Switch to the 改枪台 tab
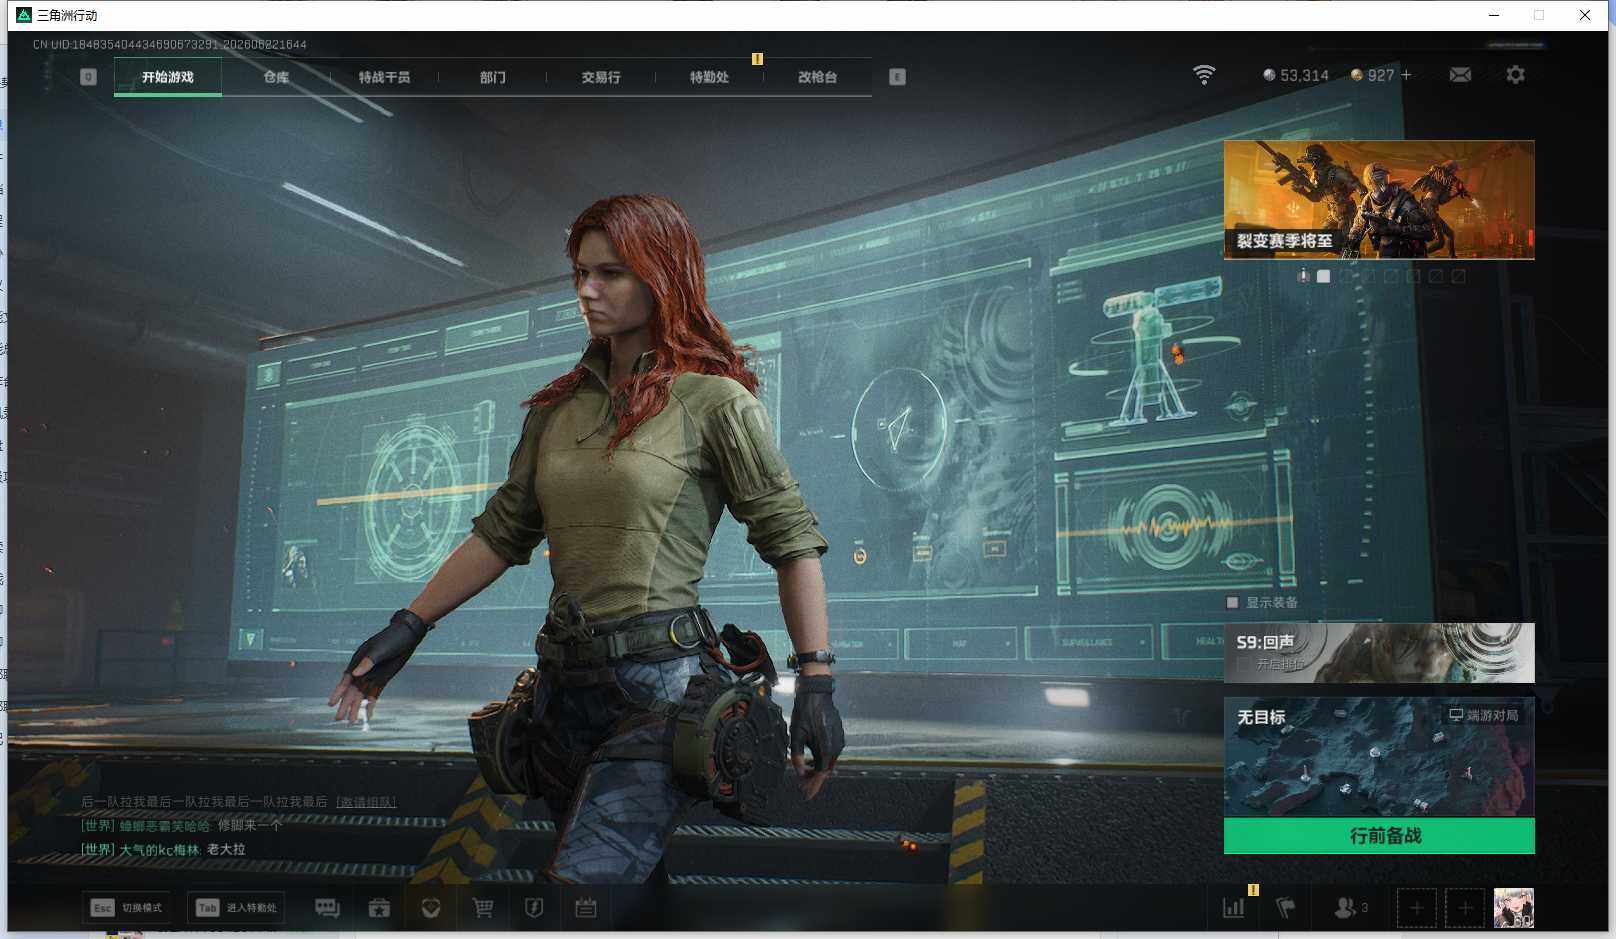The image size is (1616, 939). (x=817, y=77)
